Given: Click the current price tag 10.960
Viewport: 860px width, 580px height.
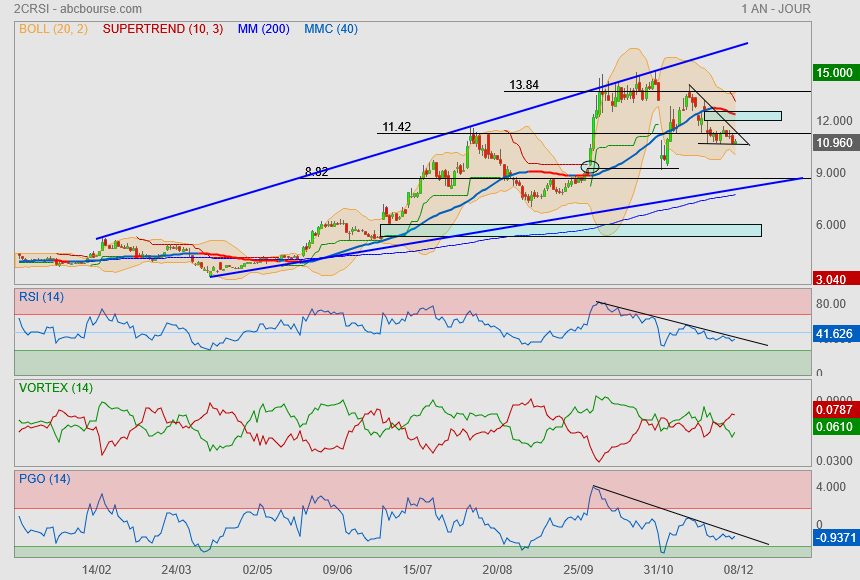Looking at the screenshot, I should click(835, 143).
